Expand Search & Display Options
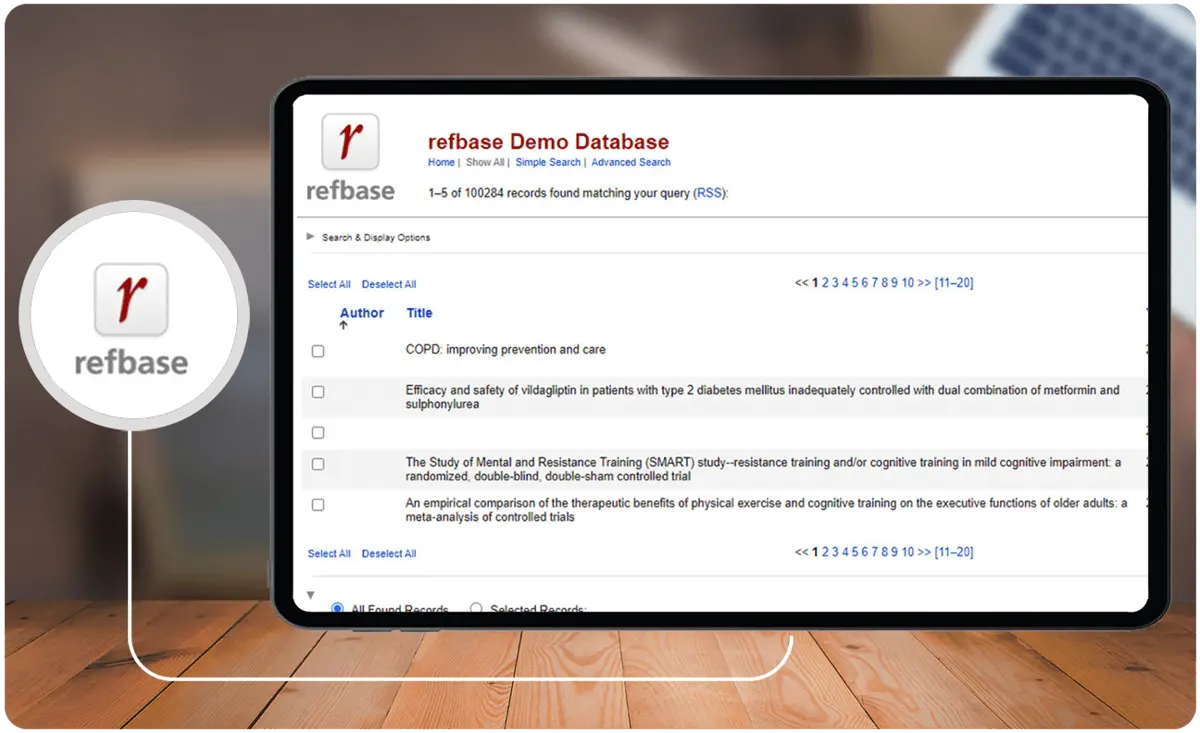This screenshot has height=733, width=1200. click(x=369, y=237)
